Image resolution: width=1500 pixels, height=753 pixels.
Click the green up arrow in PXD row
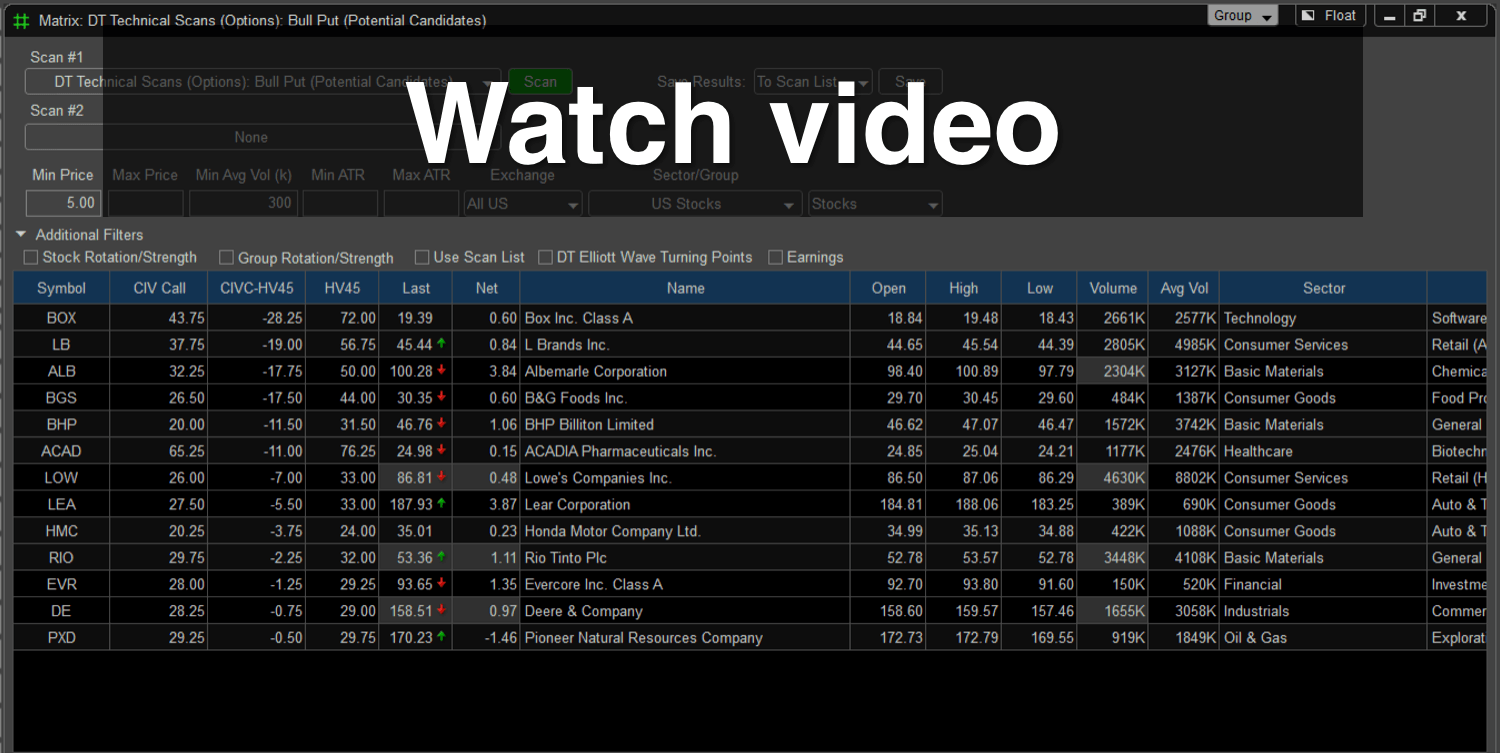tap(442, 637)
